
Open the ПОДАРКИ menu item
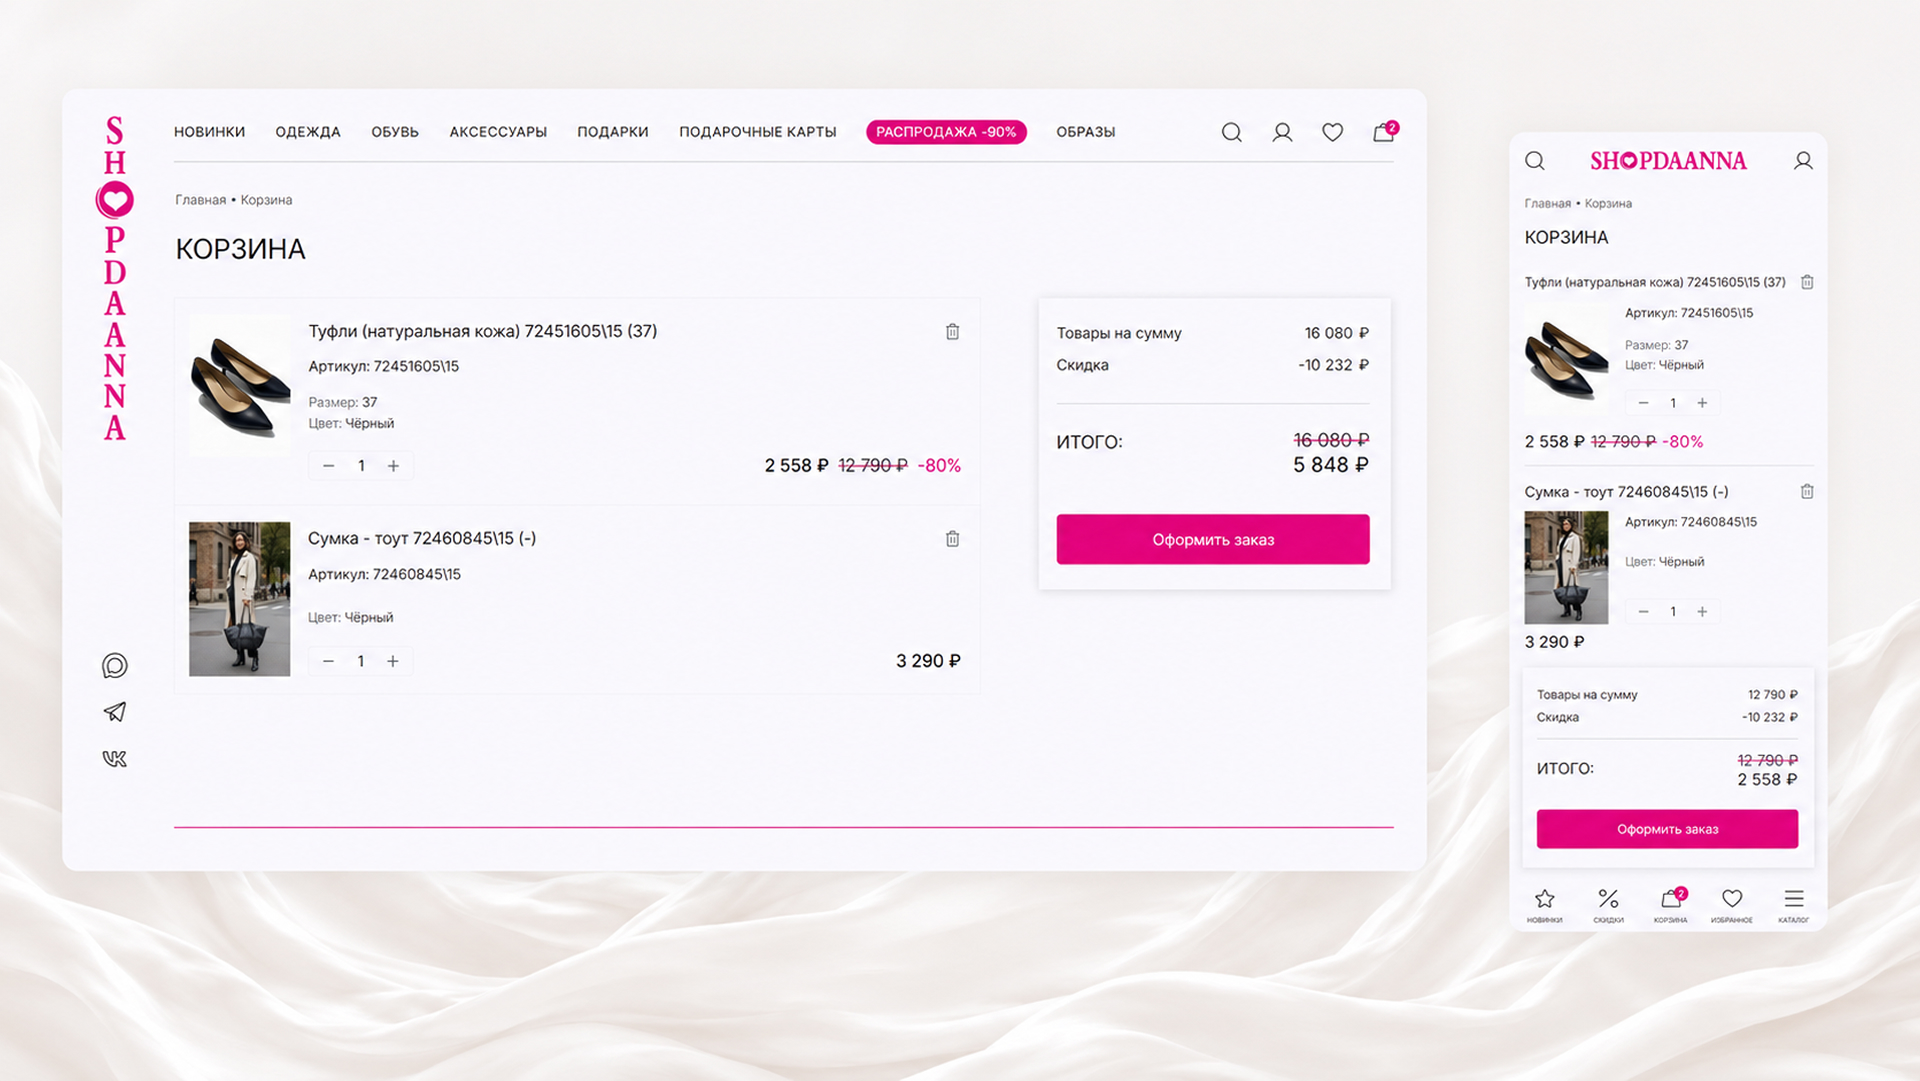point(613,132)
